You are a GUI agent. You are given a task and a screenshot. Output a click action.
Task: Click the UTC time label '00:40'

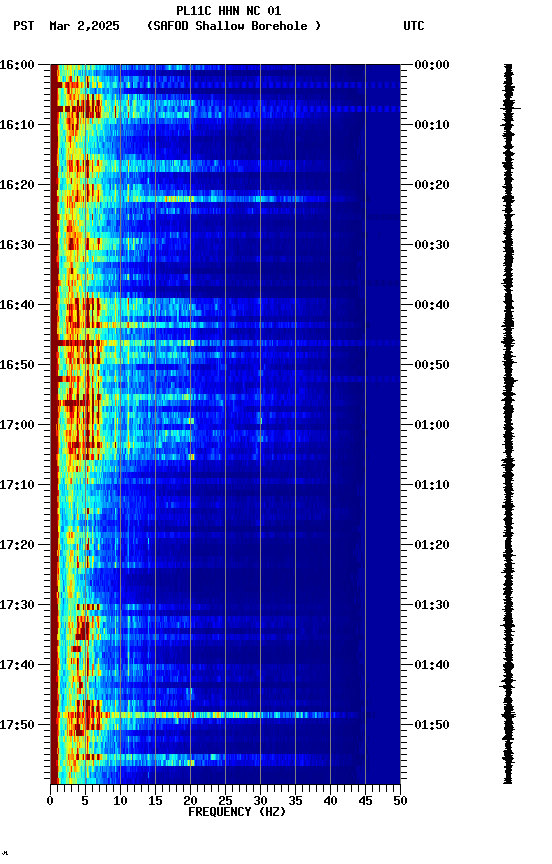click(x=432, y=305)
